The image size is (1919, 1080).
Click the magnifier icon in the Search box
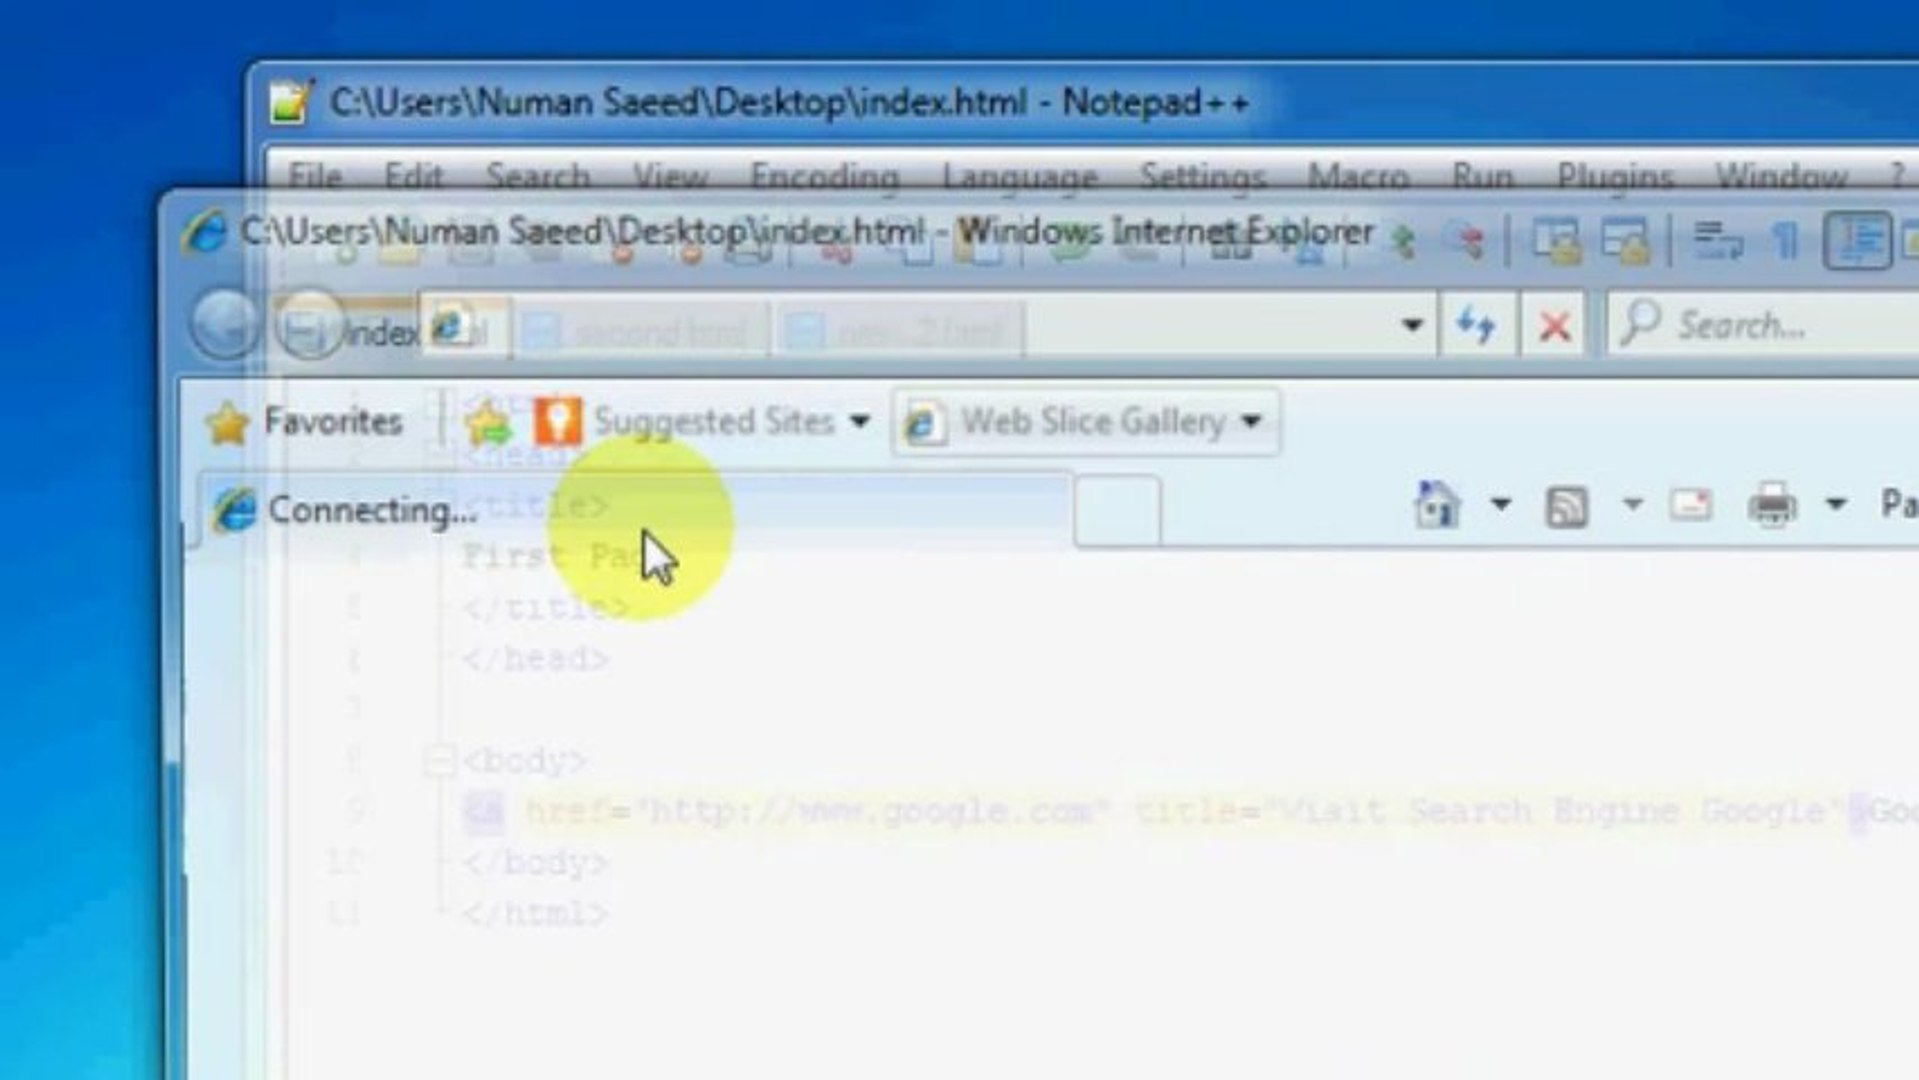1640,323
